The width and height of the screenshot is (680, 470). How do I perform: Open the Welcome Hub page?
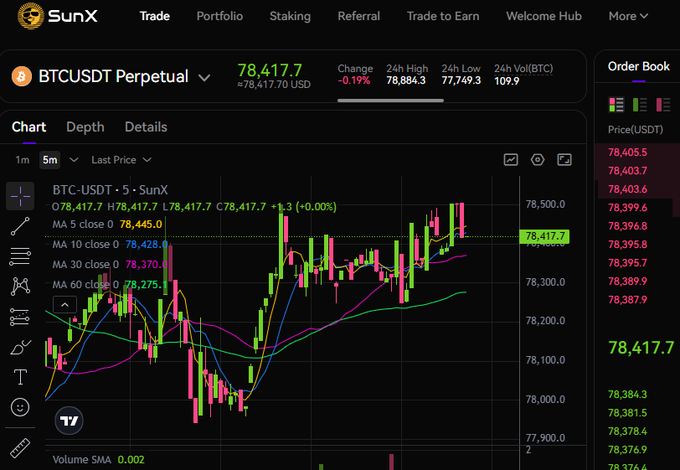click(544, 16)
